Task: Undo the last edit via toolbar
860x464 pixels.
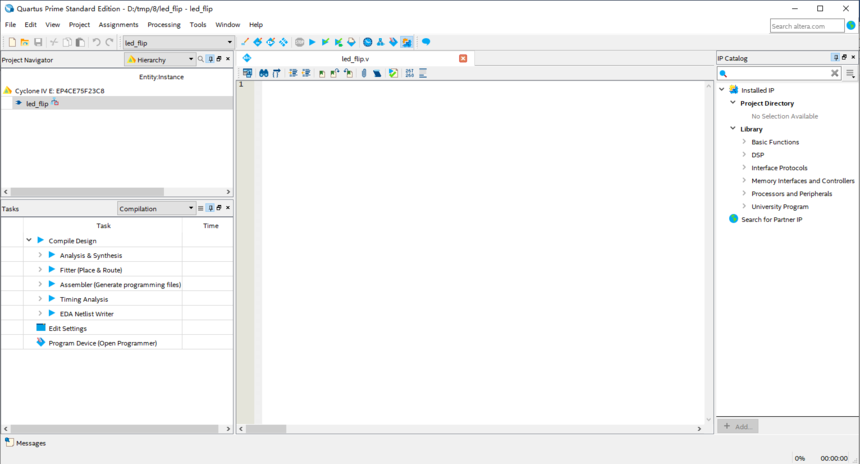Action: 96,42
